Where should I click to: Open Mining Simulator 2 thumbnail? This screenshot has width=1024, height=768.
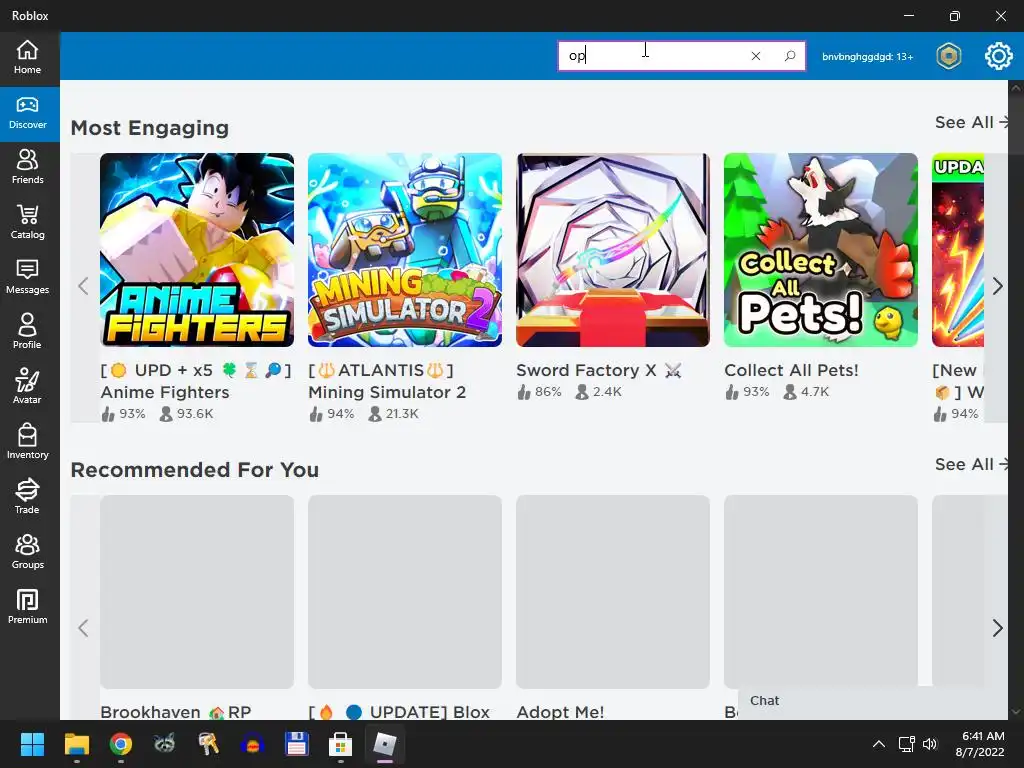[x=405, y=250]
